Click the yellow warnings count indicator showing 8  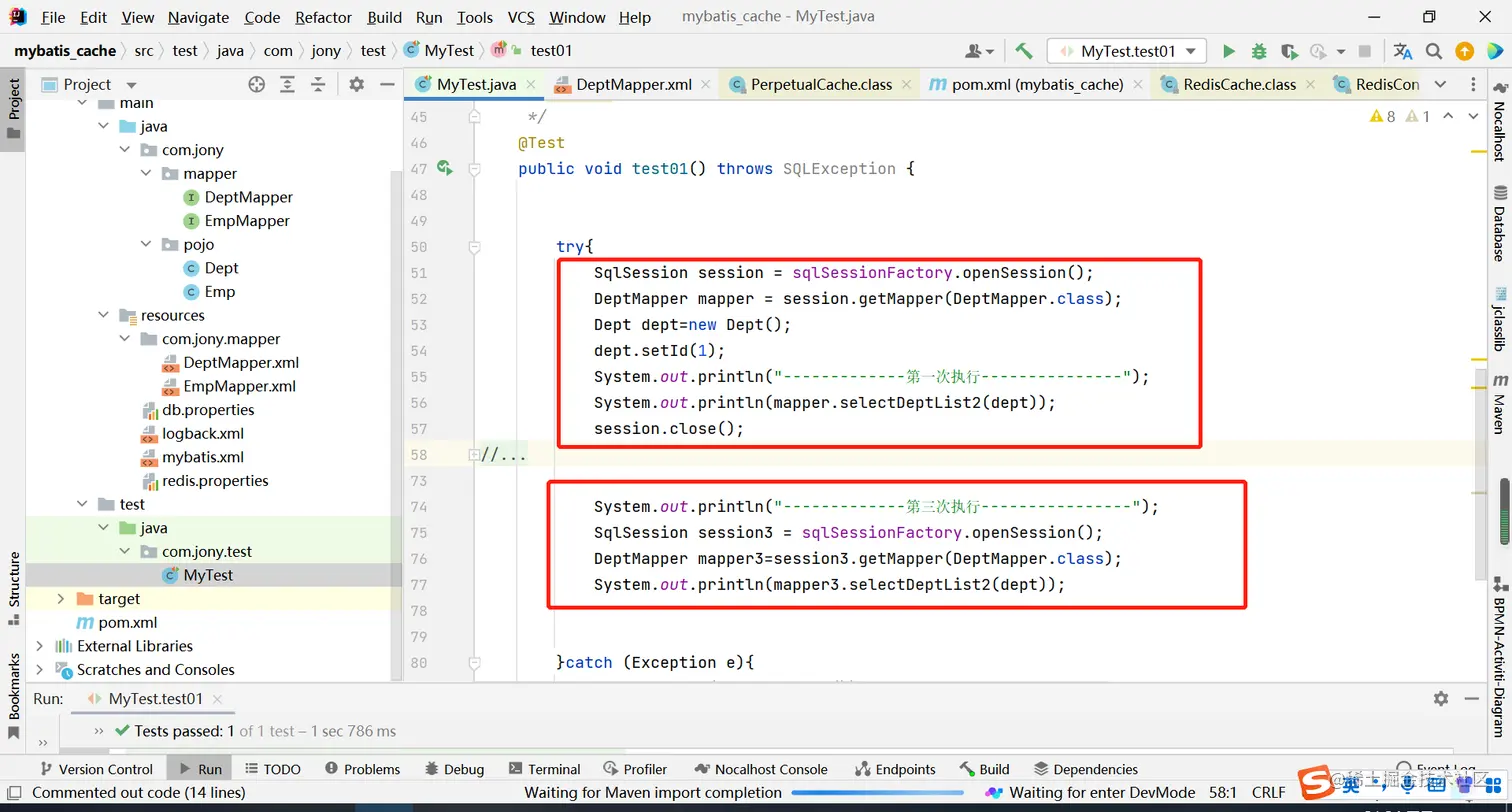[1382, 117]
